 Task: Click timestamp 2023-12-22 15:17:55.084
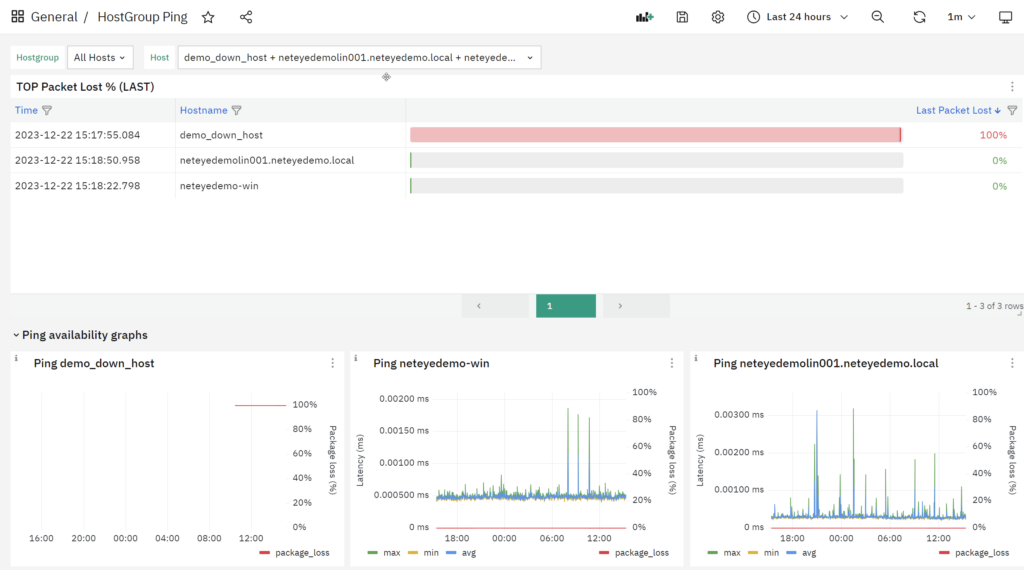point(78,135)
